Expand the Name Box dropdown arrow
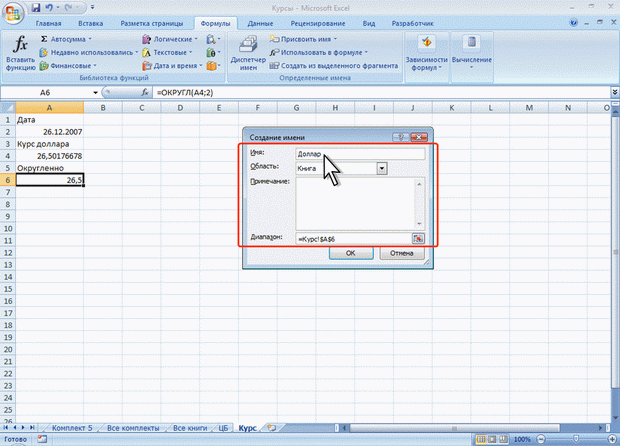 [95, 93]
